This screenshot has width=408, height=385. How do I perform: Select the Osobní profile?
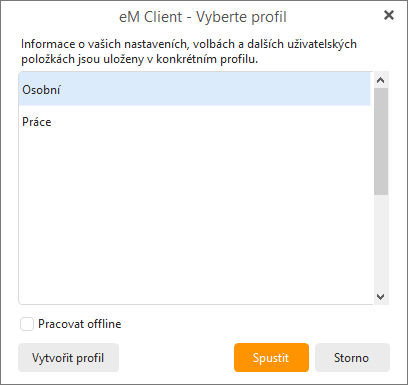coord(195,90)
